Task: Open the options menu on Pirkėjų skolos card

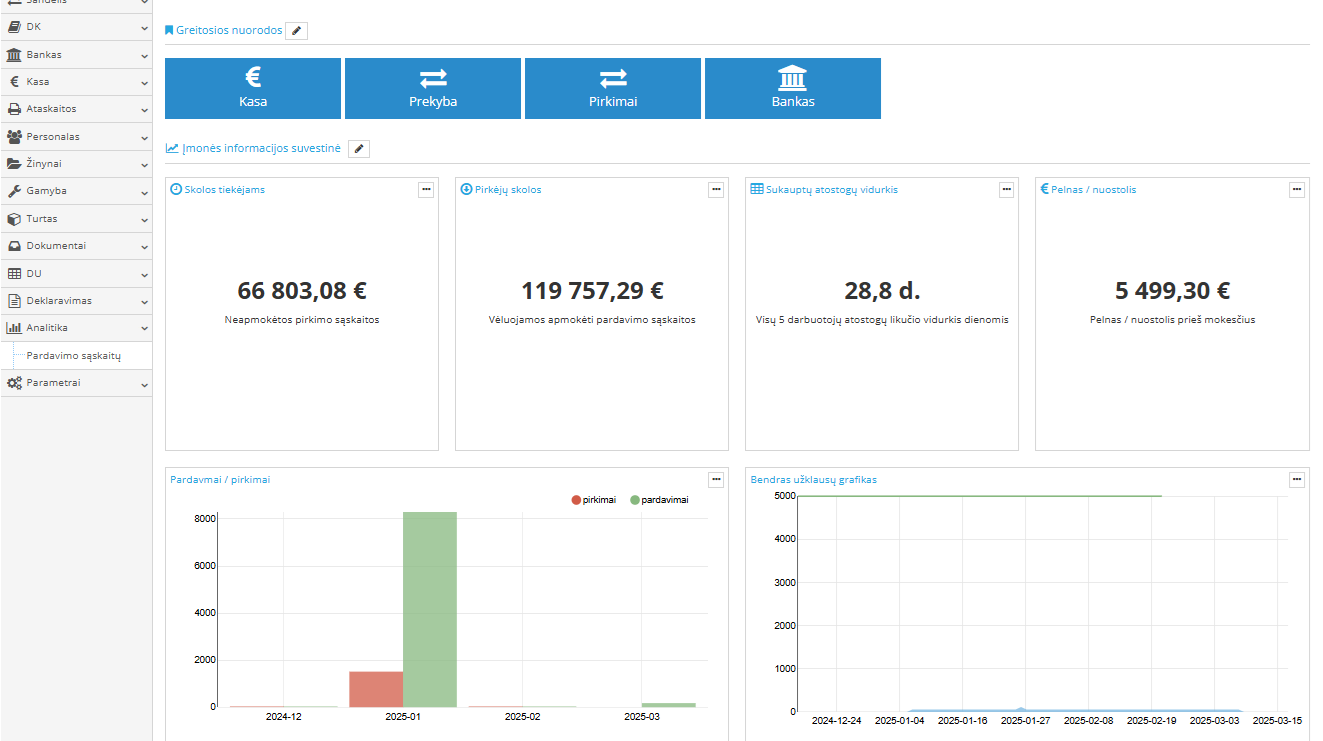Action: point(716,190)
